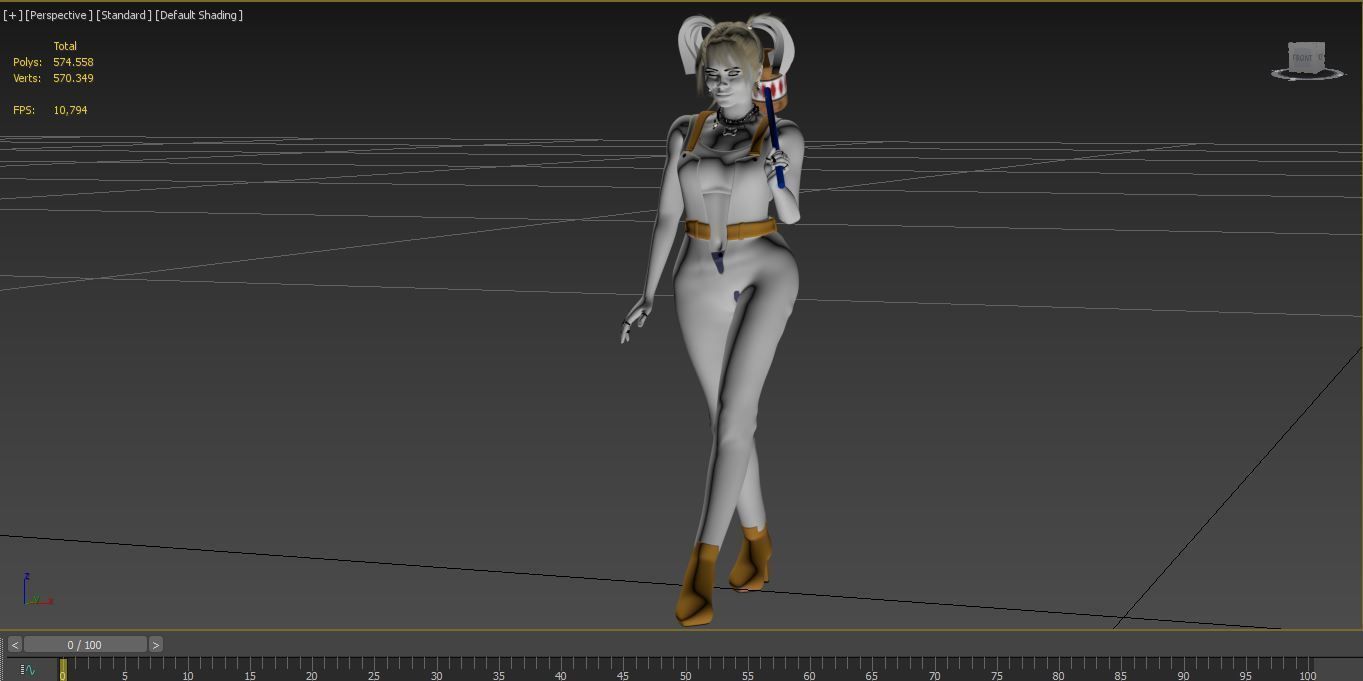Click frame 100 on the track bar
The image size is (1363, 681).
click(x=1307, y=670)
